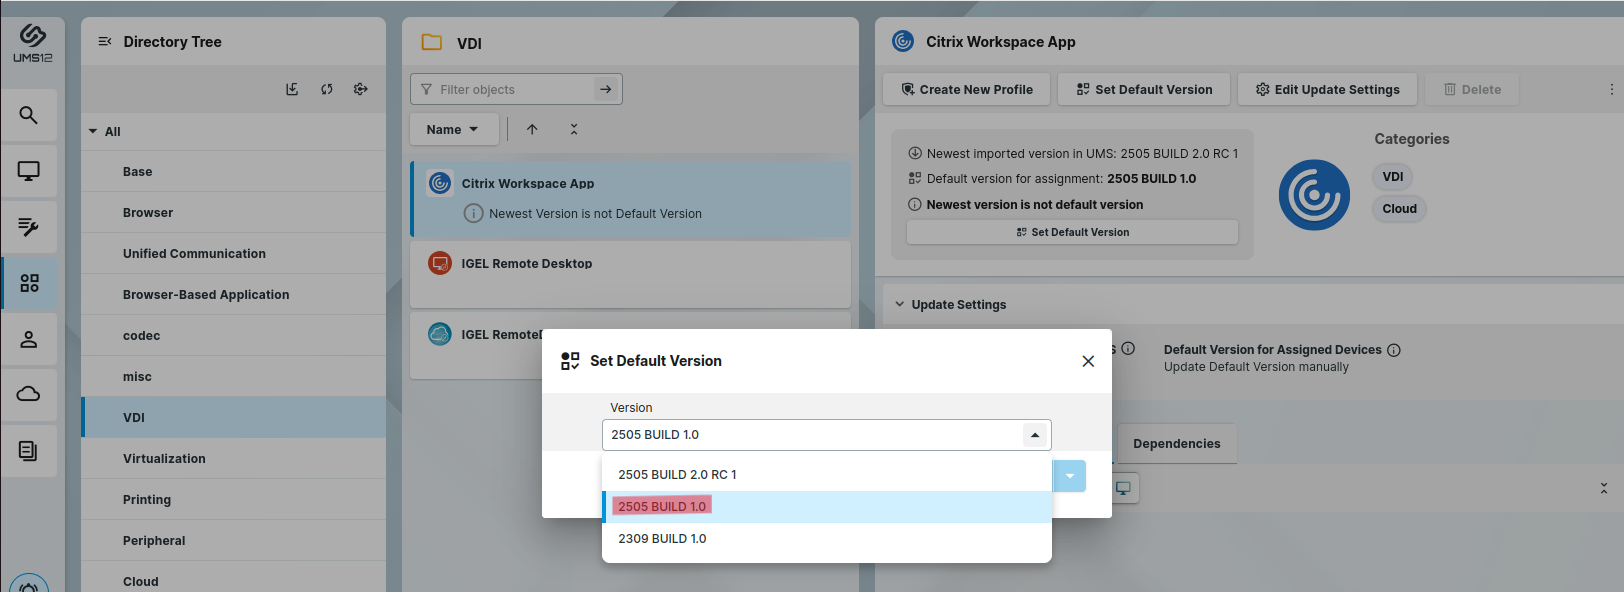Open the Apps grid icon in sidebar
This screenshot has height=592, width=1624.
29,283
